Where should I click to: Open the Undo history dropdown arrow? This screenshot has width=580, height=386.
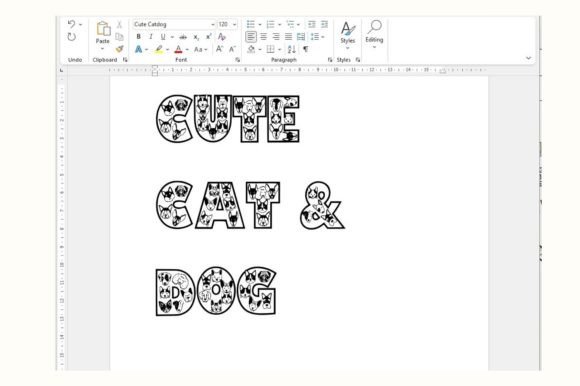coord(81,25)
